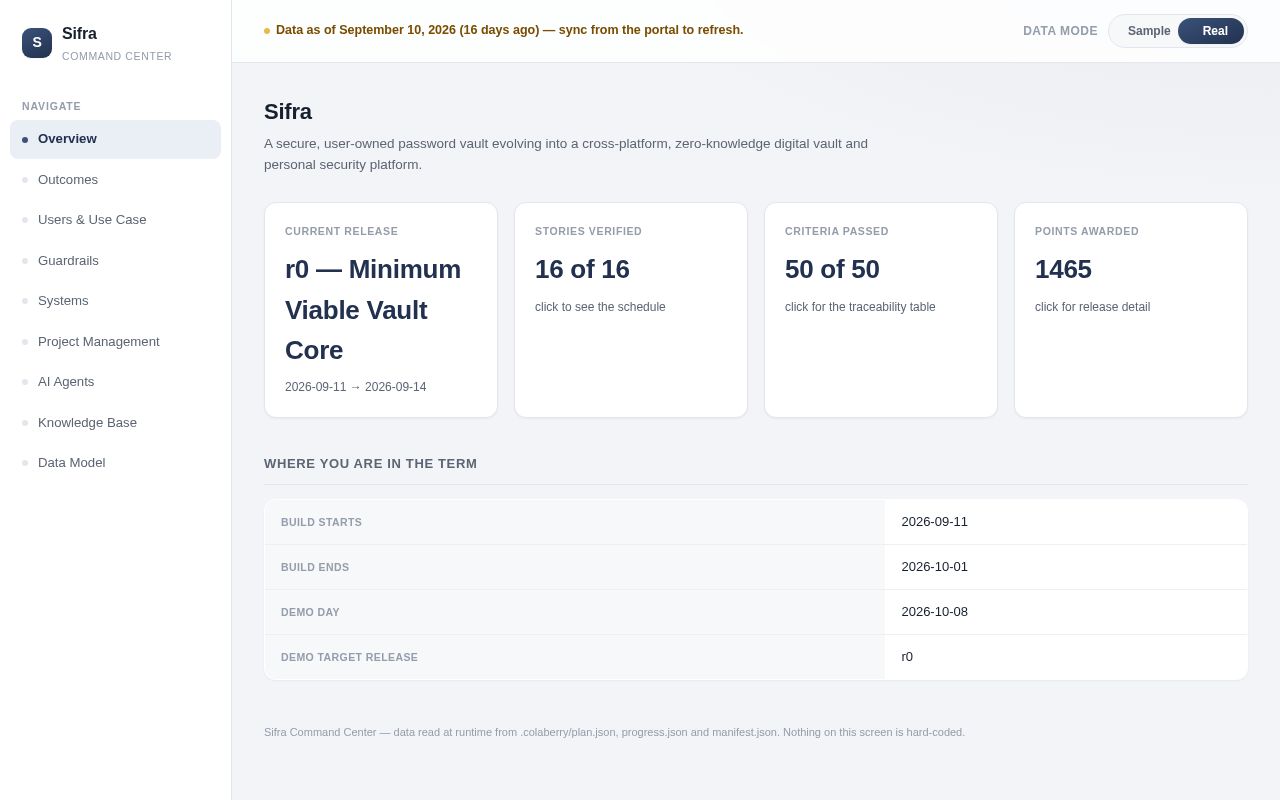Go to Outcomes in the sidebar

(x=115, y=180)
